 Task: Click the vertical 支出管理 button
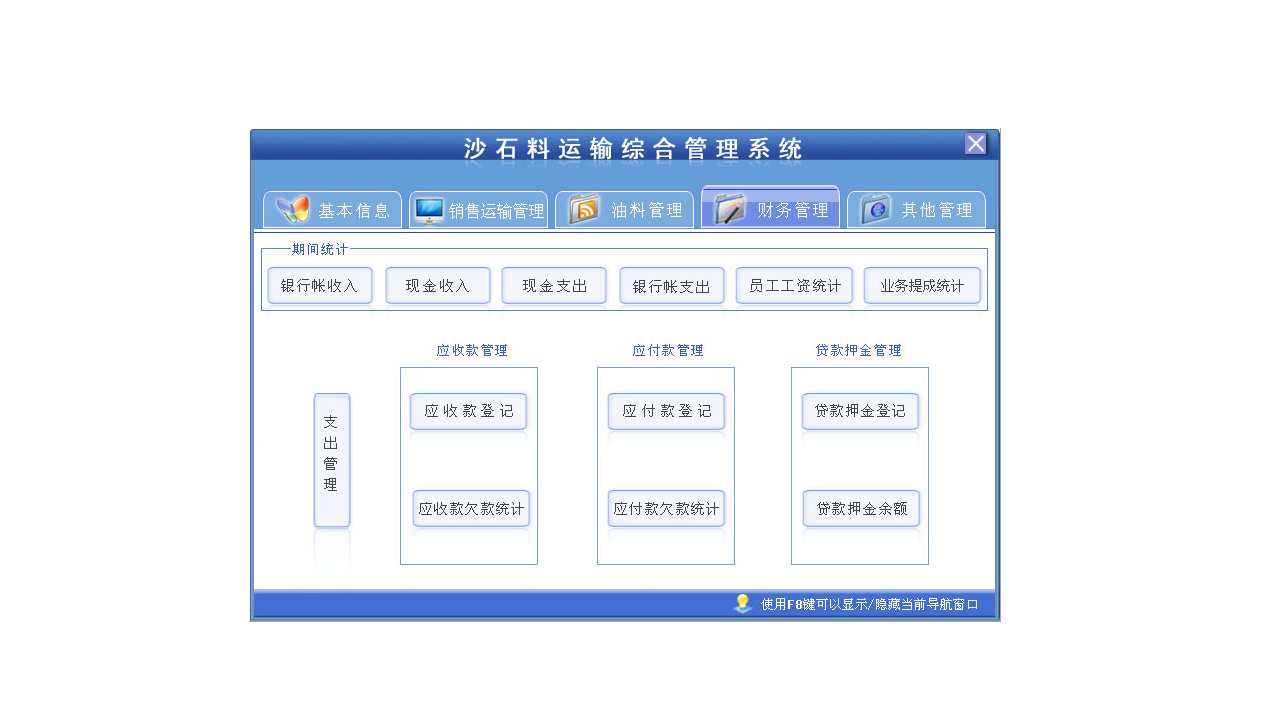pos(331,461)
